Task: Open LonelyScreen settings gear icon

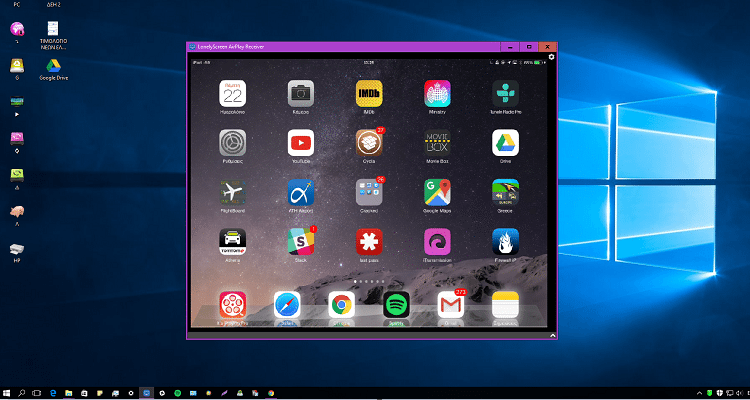Action: coord(551,57)
